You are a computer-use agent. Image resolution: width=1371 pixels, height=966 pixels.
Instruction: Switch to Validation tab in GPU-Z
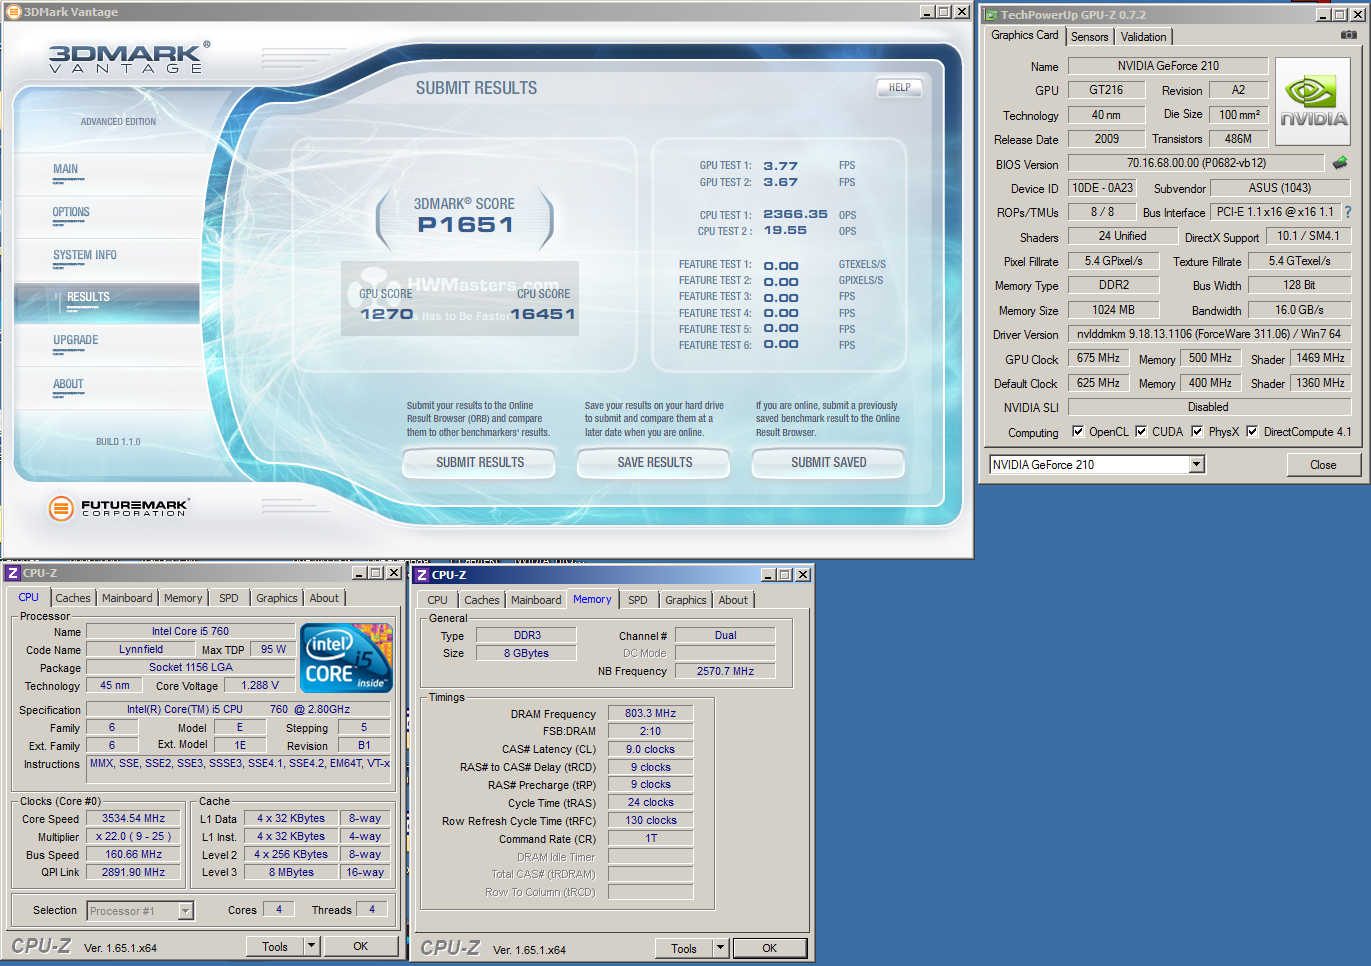[x=1143, y=37]
